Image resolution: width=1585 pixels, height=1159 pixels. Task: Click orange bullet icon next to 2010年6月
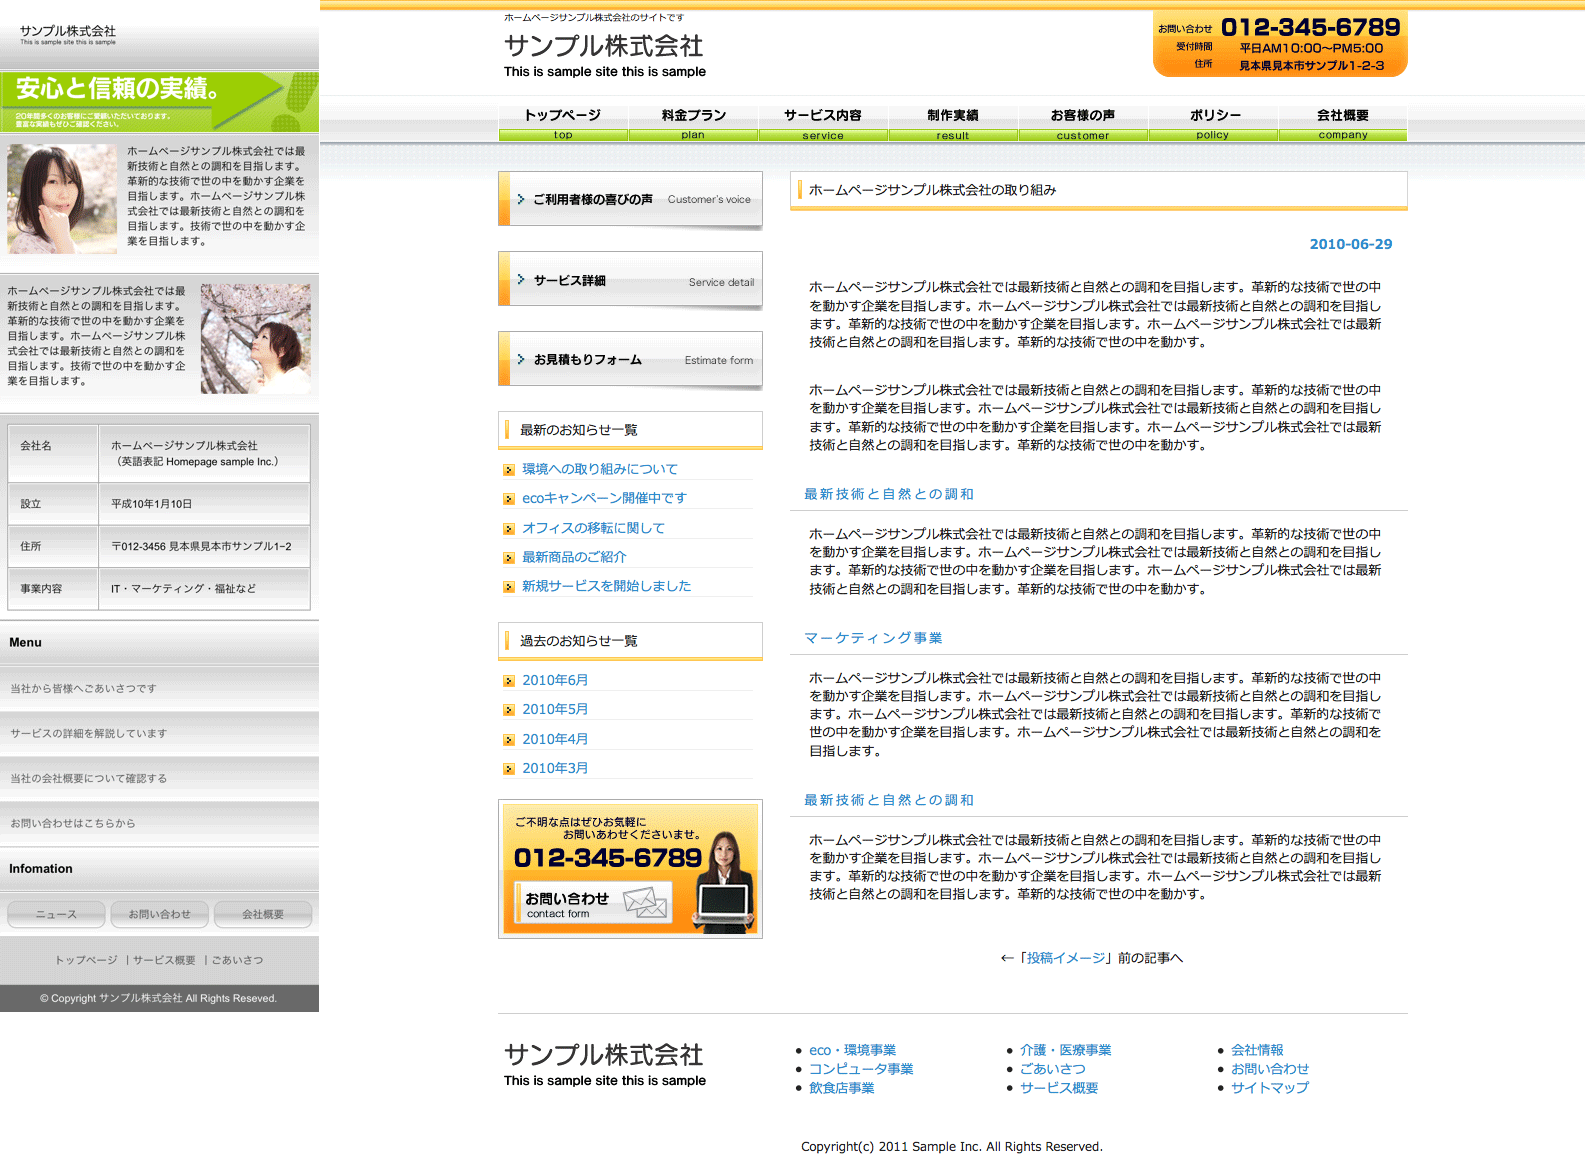tap(509, 681)
